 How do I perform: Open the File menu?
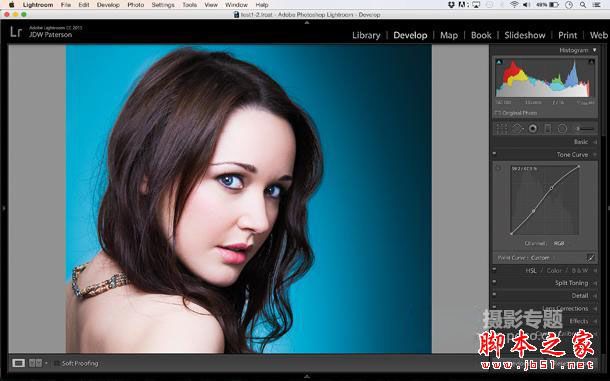(65, 5)
